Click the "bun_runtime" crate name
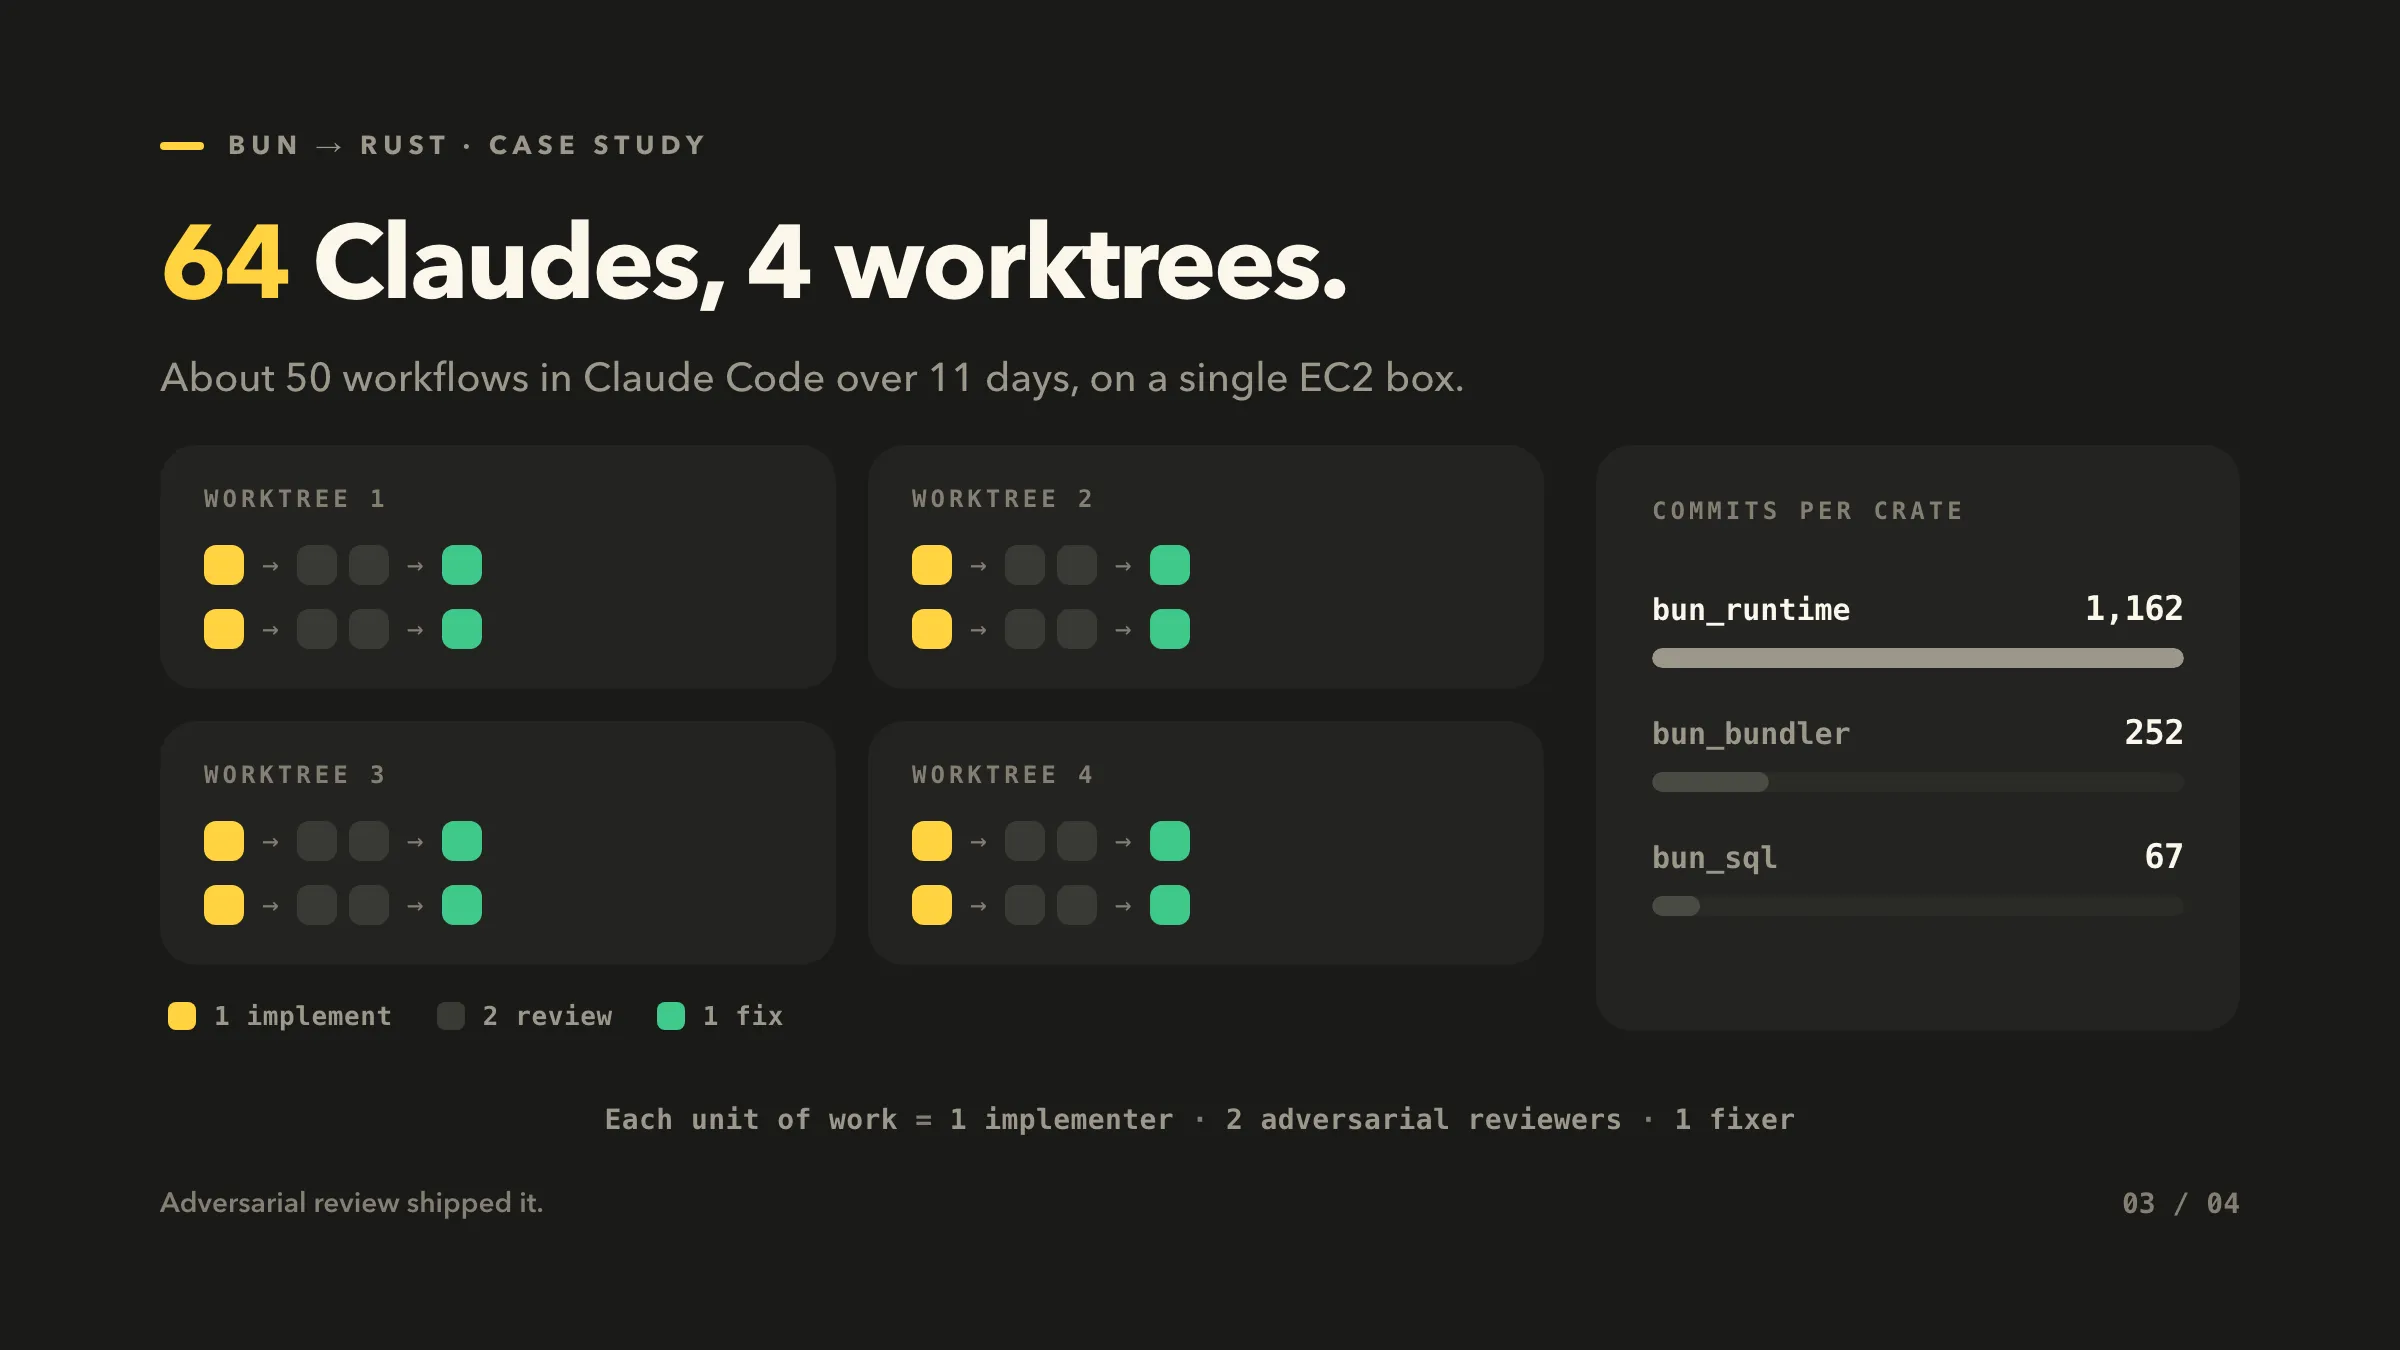 click(x=1751, y=610)
